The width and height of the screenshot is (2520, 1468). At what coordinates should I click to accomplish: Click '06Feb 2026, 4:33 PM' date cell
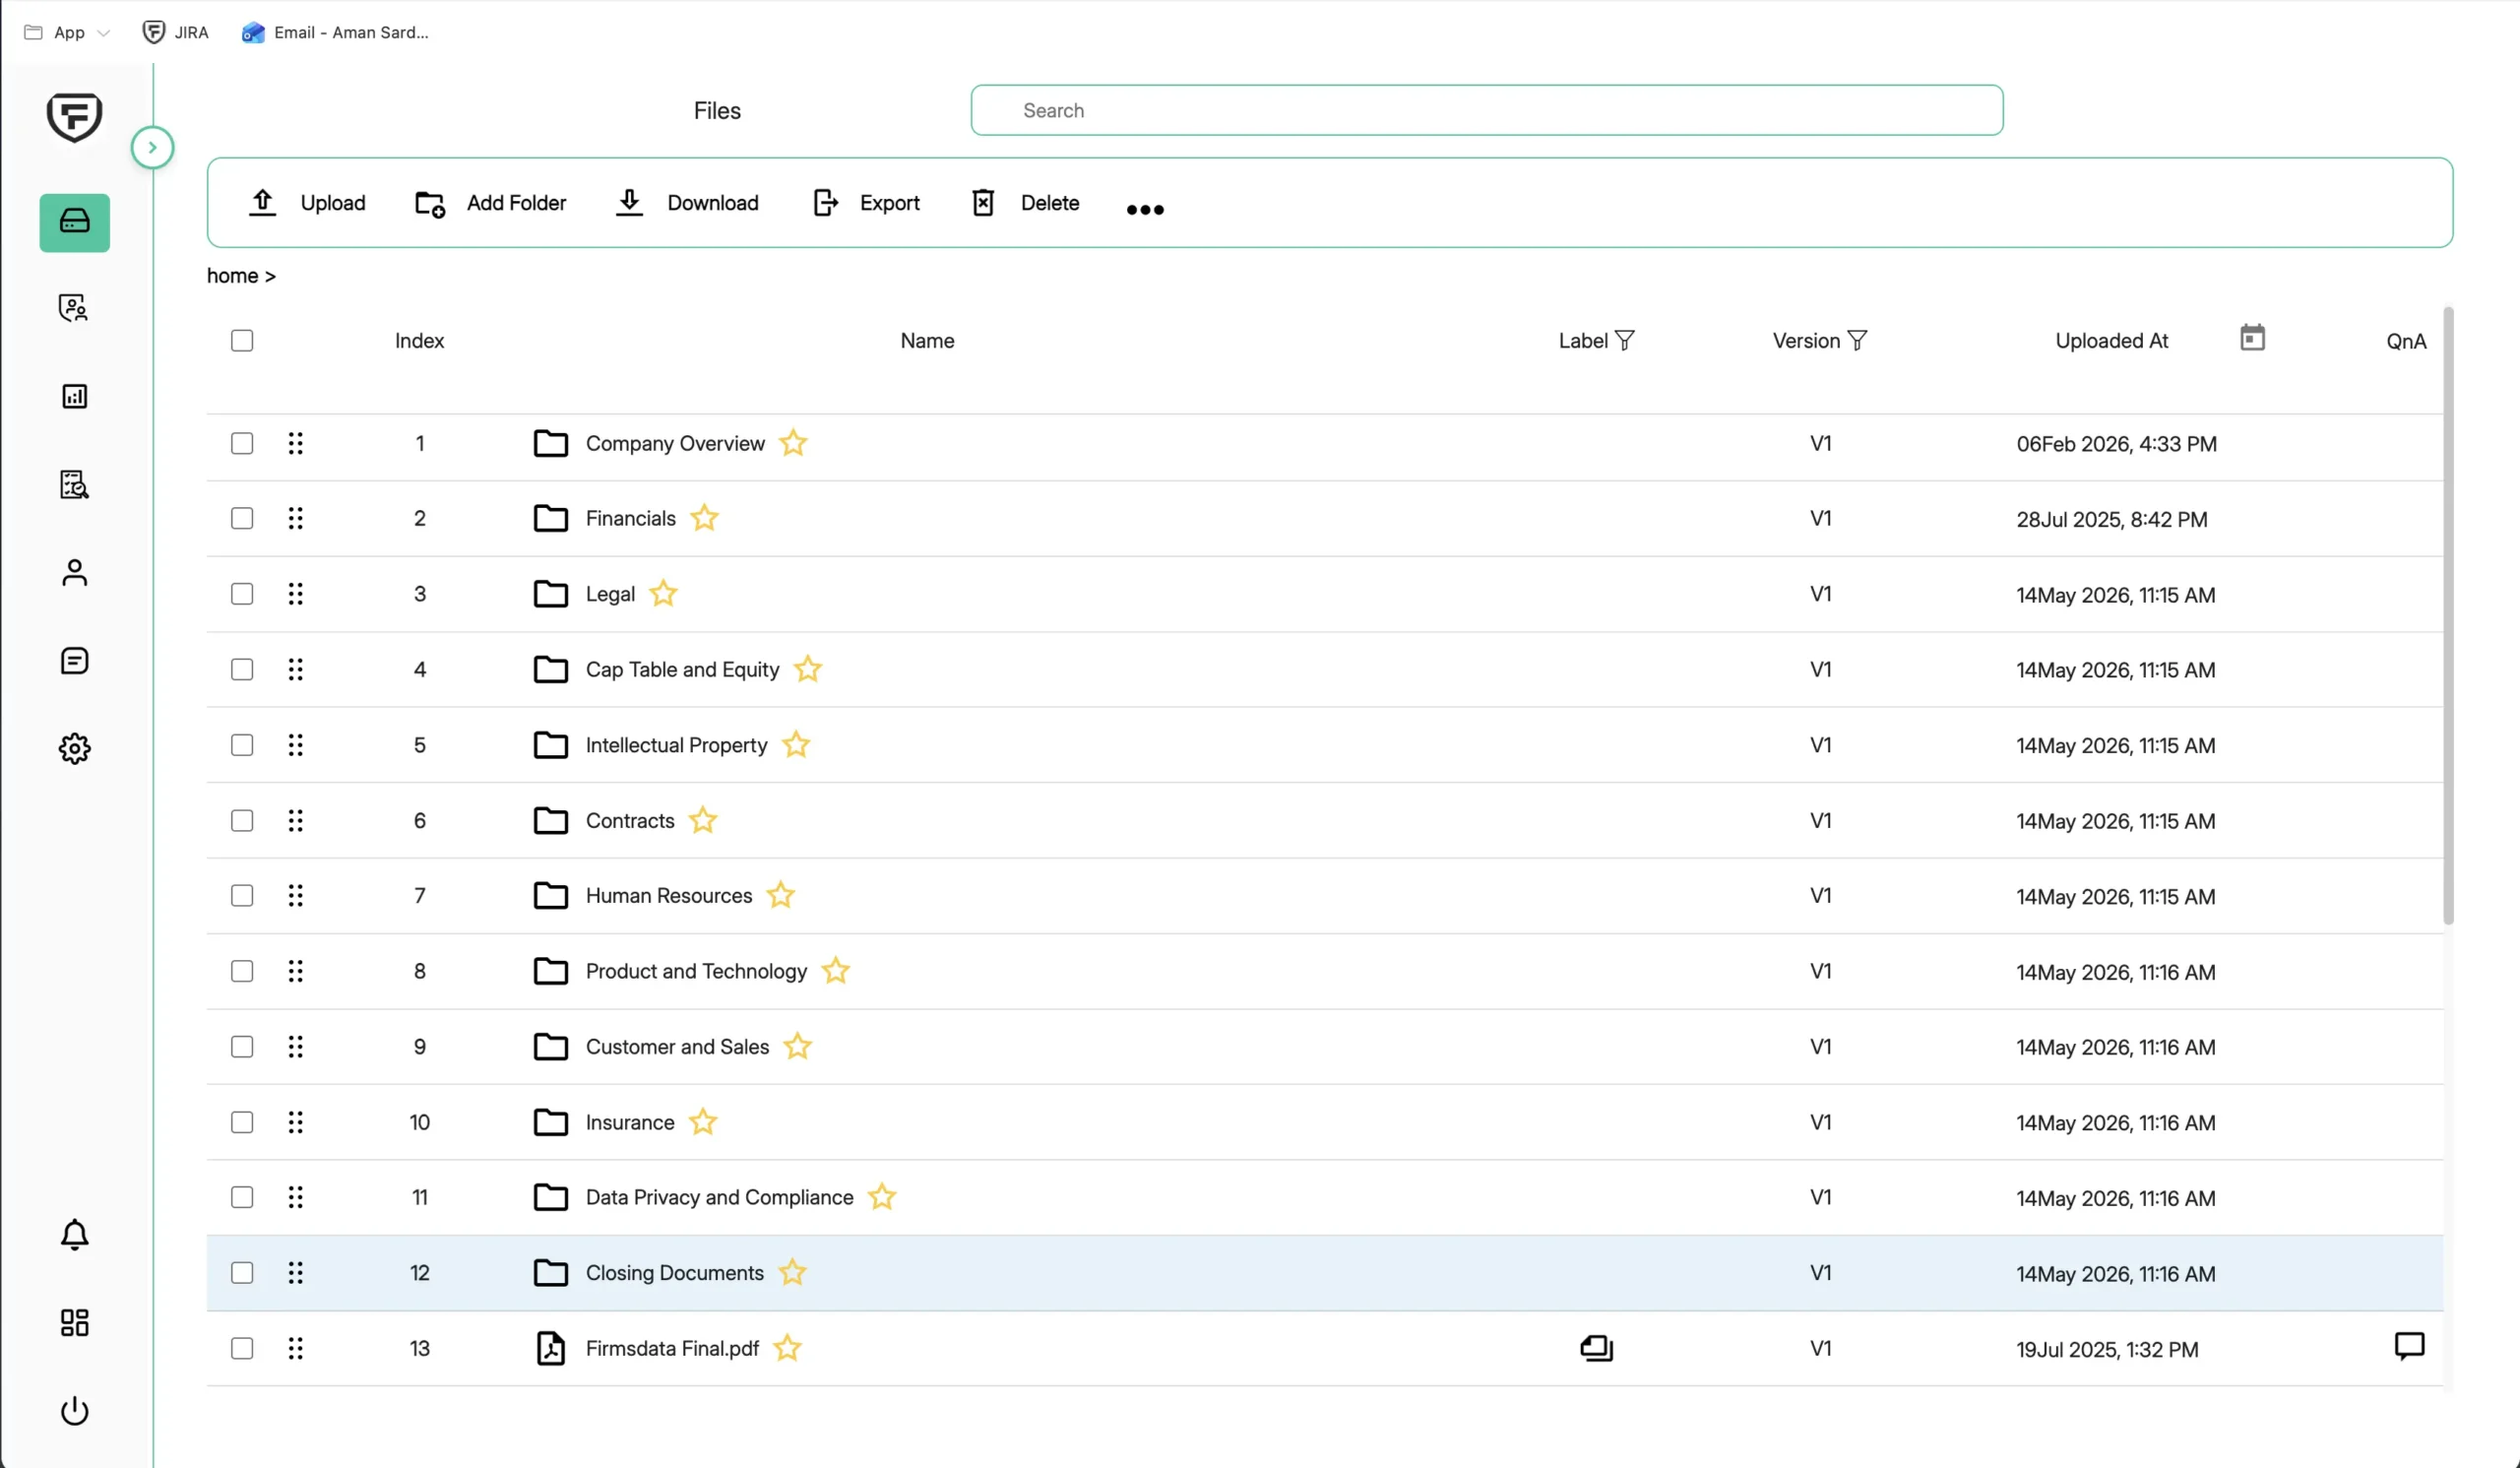point(2116,444)
